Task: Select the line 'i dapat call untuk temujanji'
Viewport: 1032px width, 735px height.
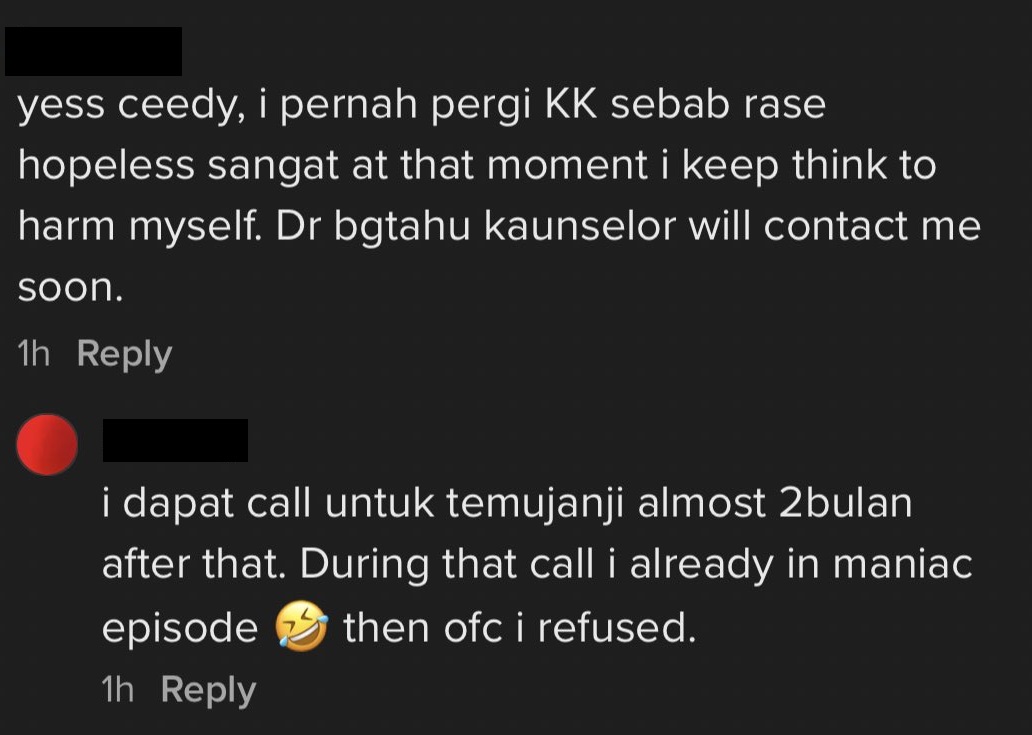Action: pyautogui.click(x=507, y=503)
